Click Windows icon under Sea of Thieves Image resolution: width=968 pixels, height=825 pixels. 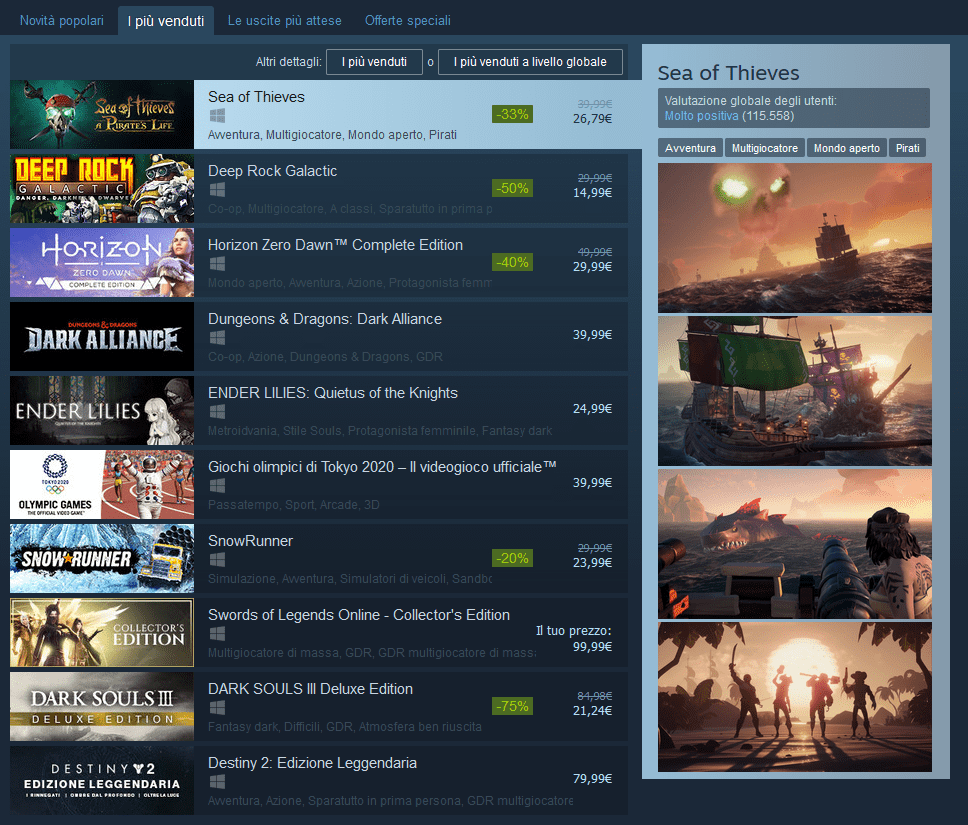[217, 115]
